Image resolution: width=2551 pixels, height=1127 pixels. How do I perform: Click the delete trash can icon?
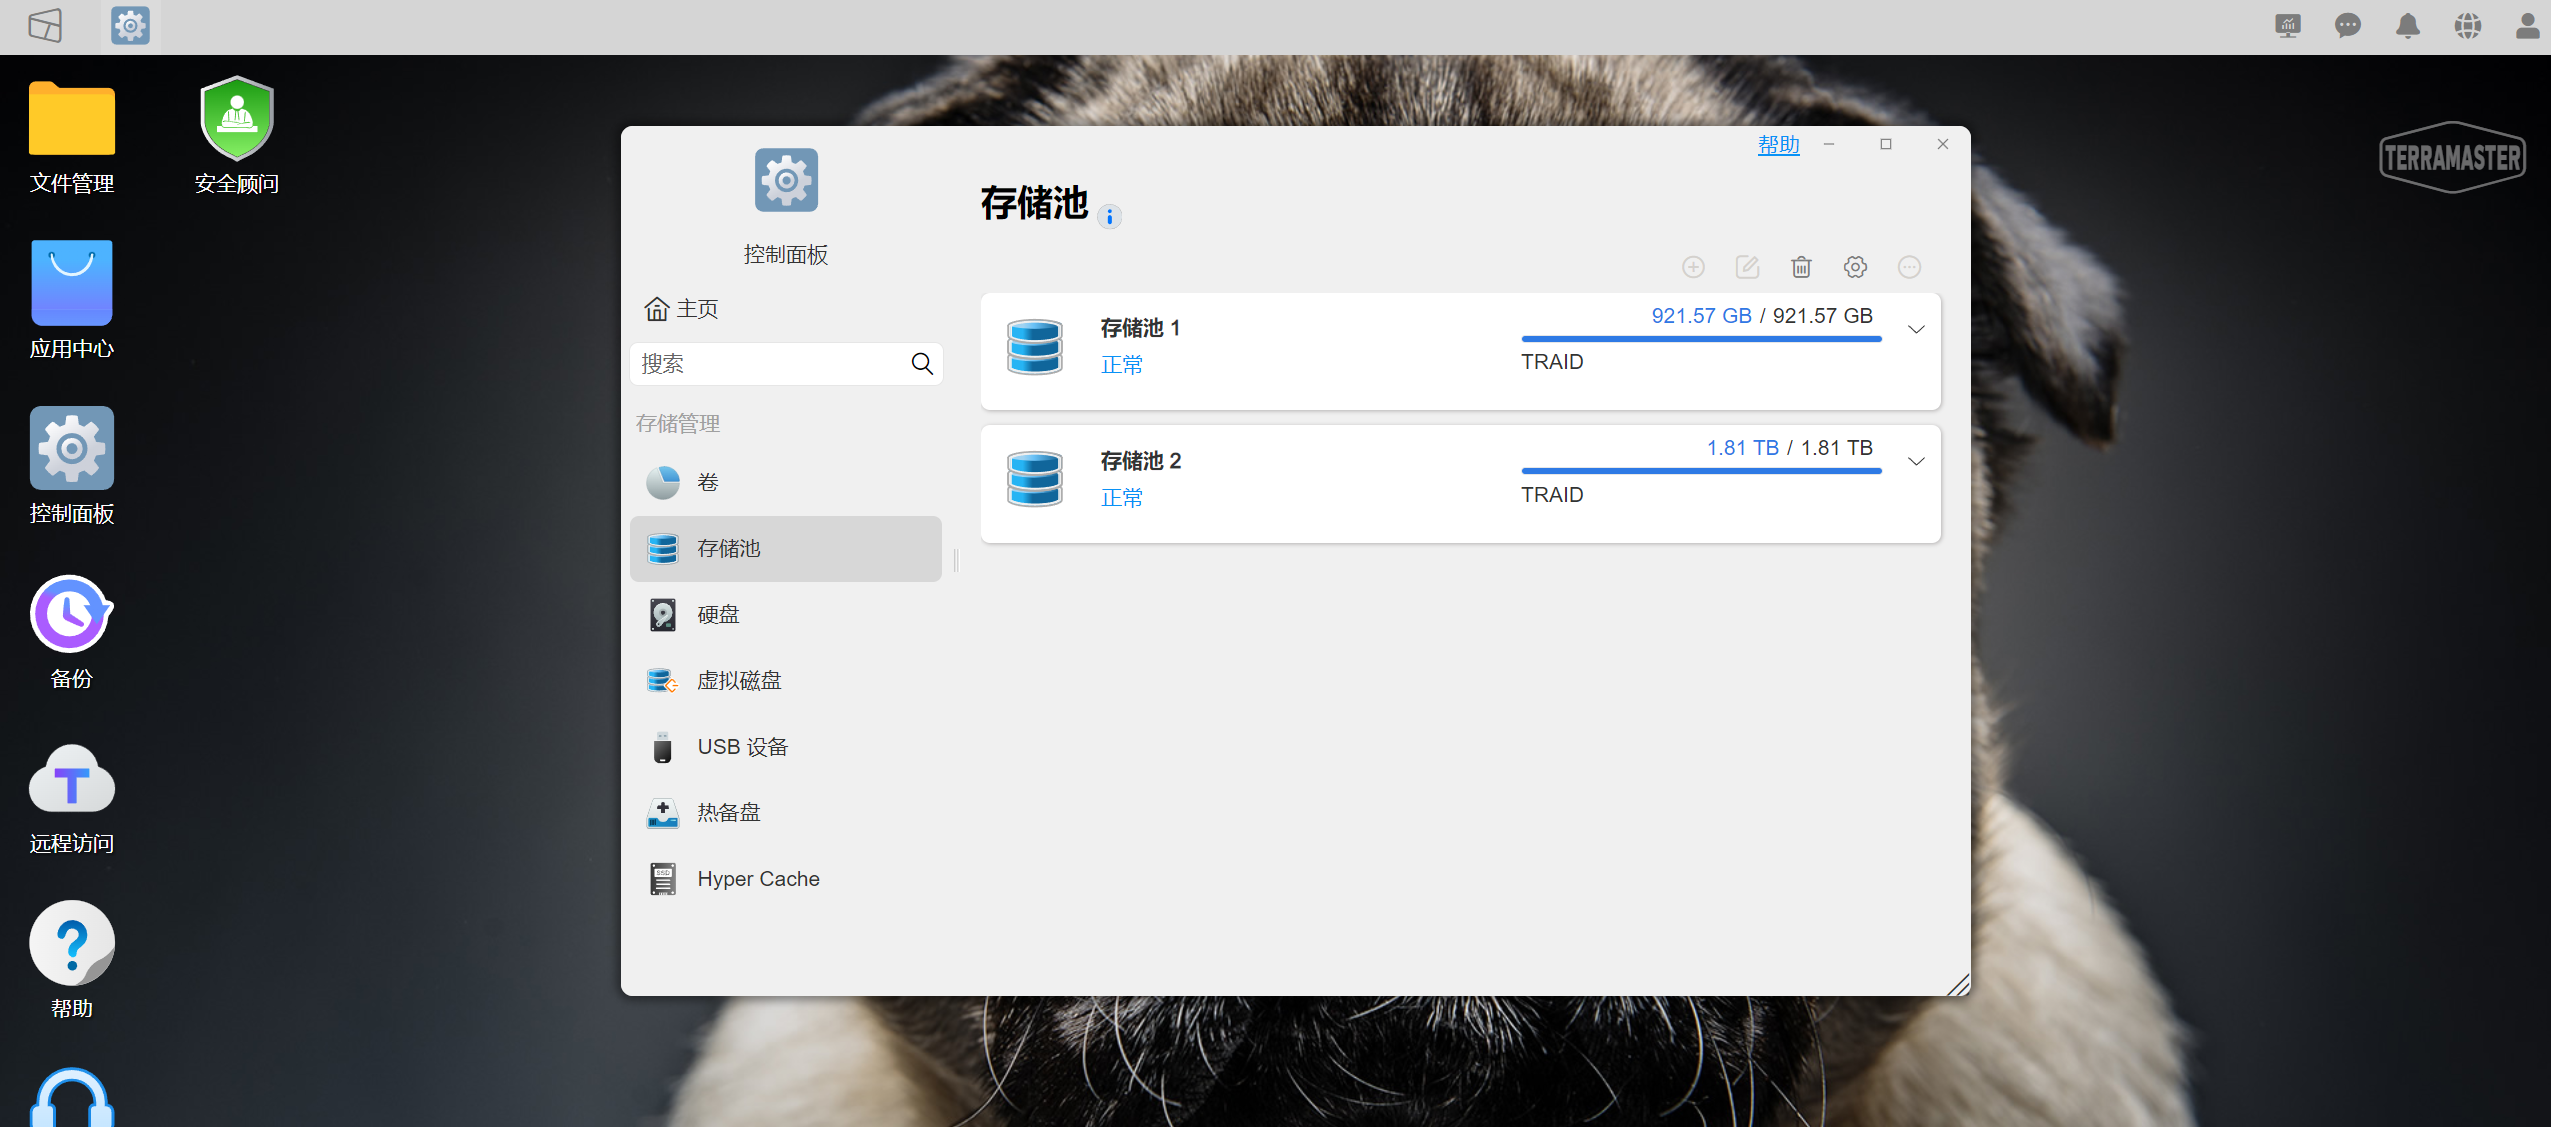tap(1801, 267)
